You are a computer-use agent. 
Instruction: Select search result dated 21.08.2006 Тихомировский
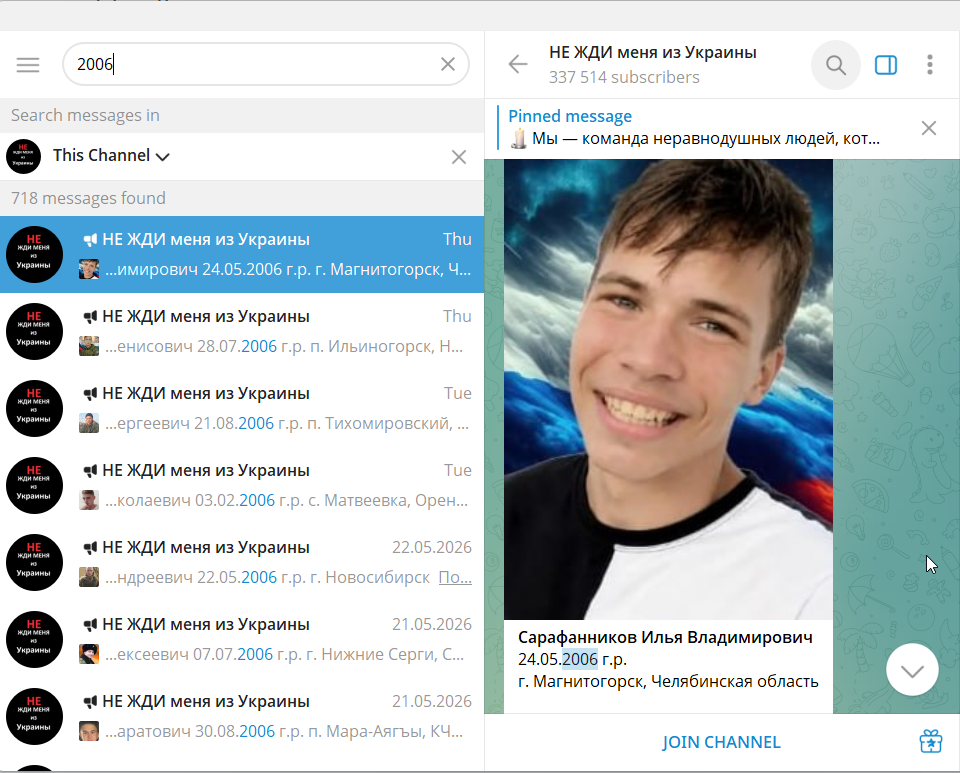pyautogui.click(x=242, y=408)
